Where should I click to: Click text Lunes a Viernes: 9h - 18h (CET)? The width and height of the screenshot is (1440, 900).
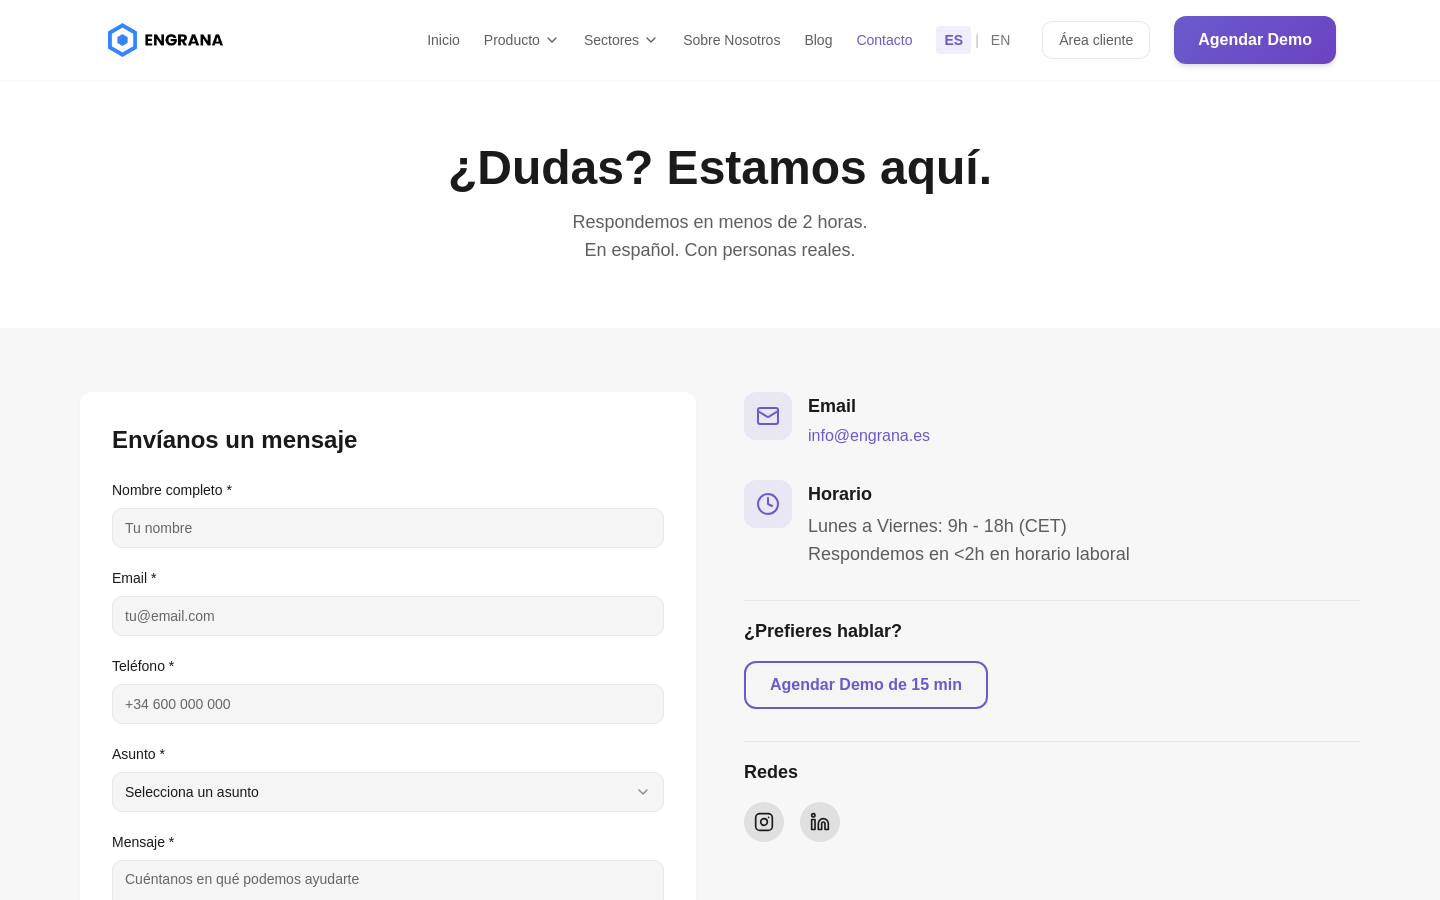pyautogui.click(x=937, y=526)
